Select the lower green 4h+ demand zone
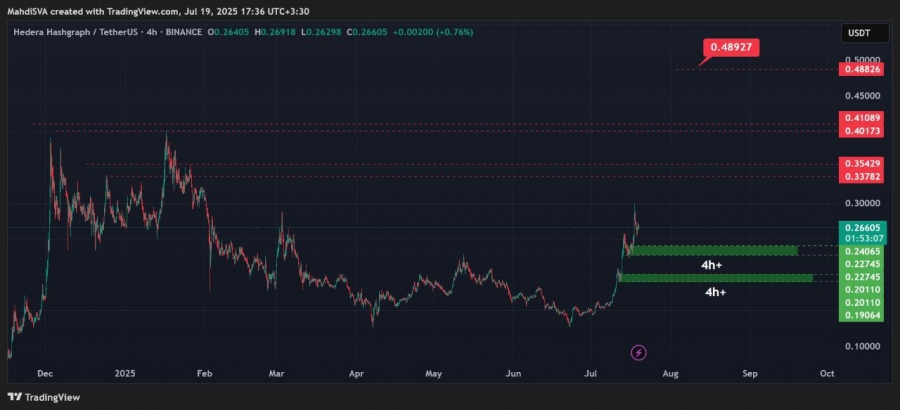This screenshot has height=410, width=900. 716,278
